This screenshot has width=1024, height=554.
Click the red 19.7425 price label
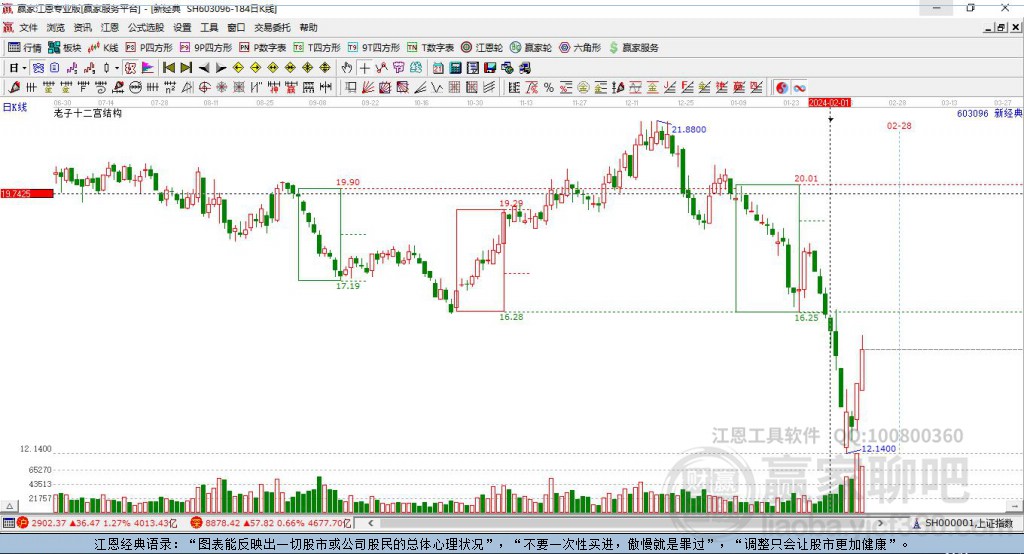tap(27, 193)
